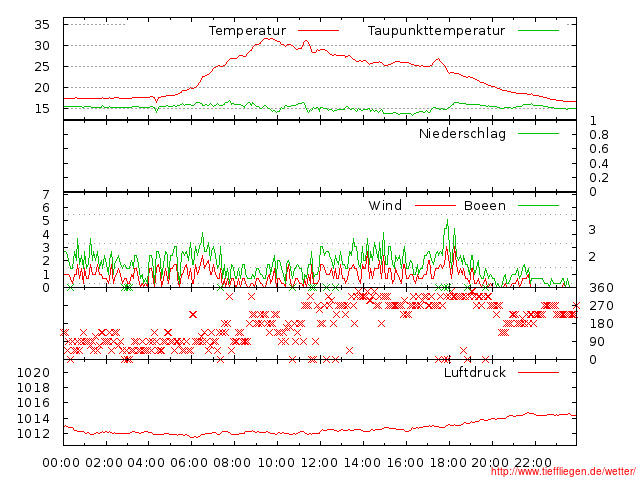Image resolution: width=640 pixels, height=480 pixels.
Task: Click the 20 temperature axis value
Action: click(x=42, y=88)
